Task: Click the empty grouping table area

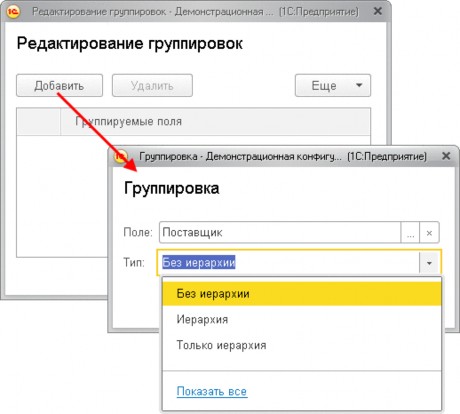Action: point(63,196)
